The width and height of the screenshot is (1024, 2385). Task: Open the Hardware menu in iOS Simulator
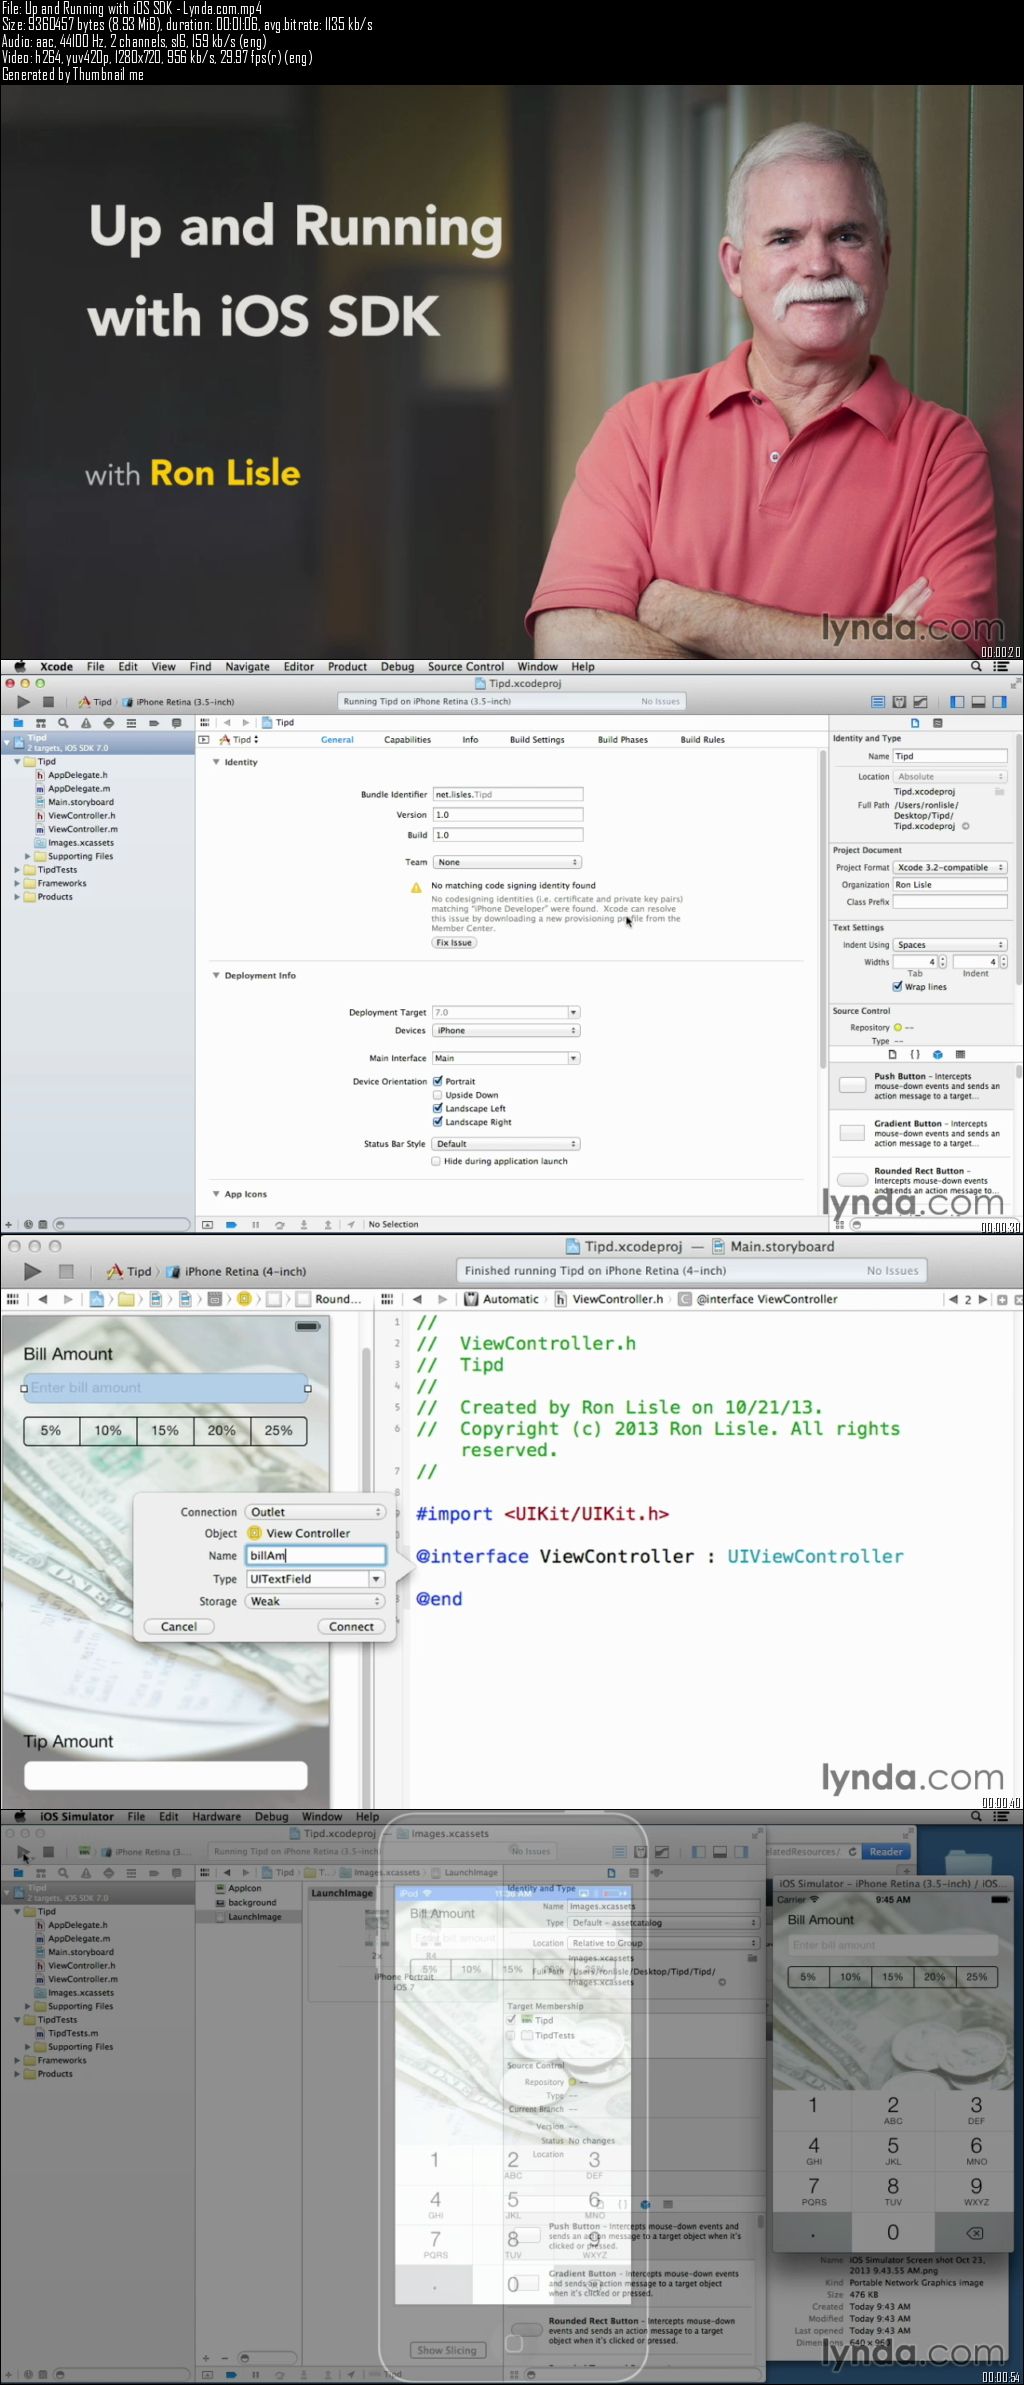216,1817
